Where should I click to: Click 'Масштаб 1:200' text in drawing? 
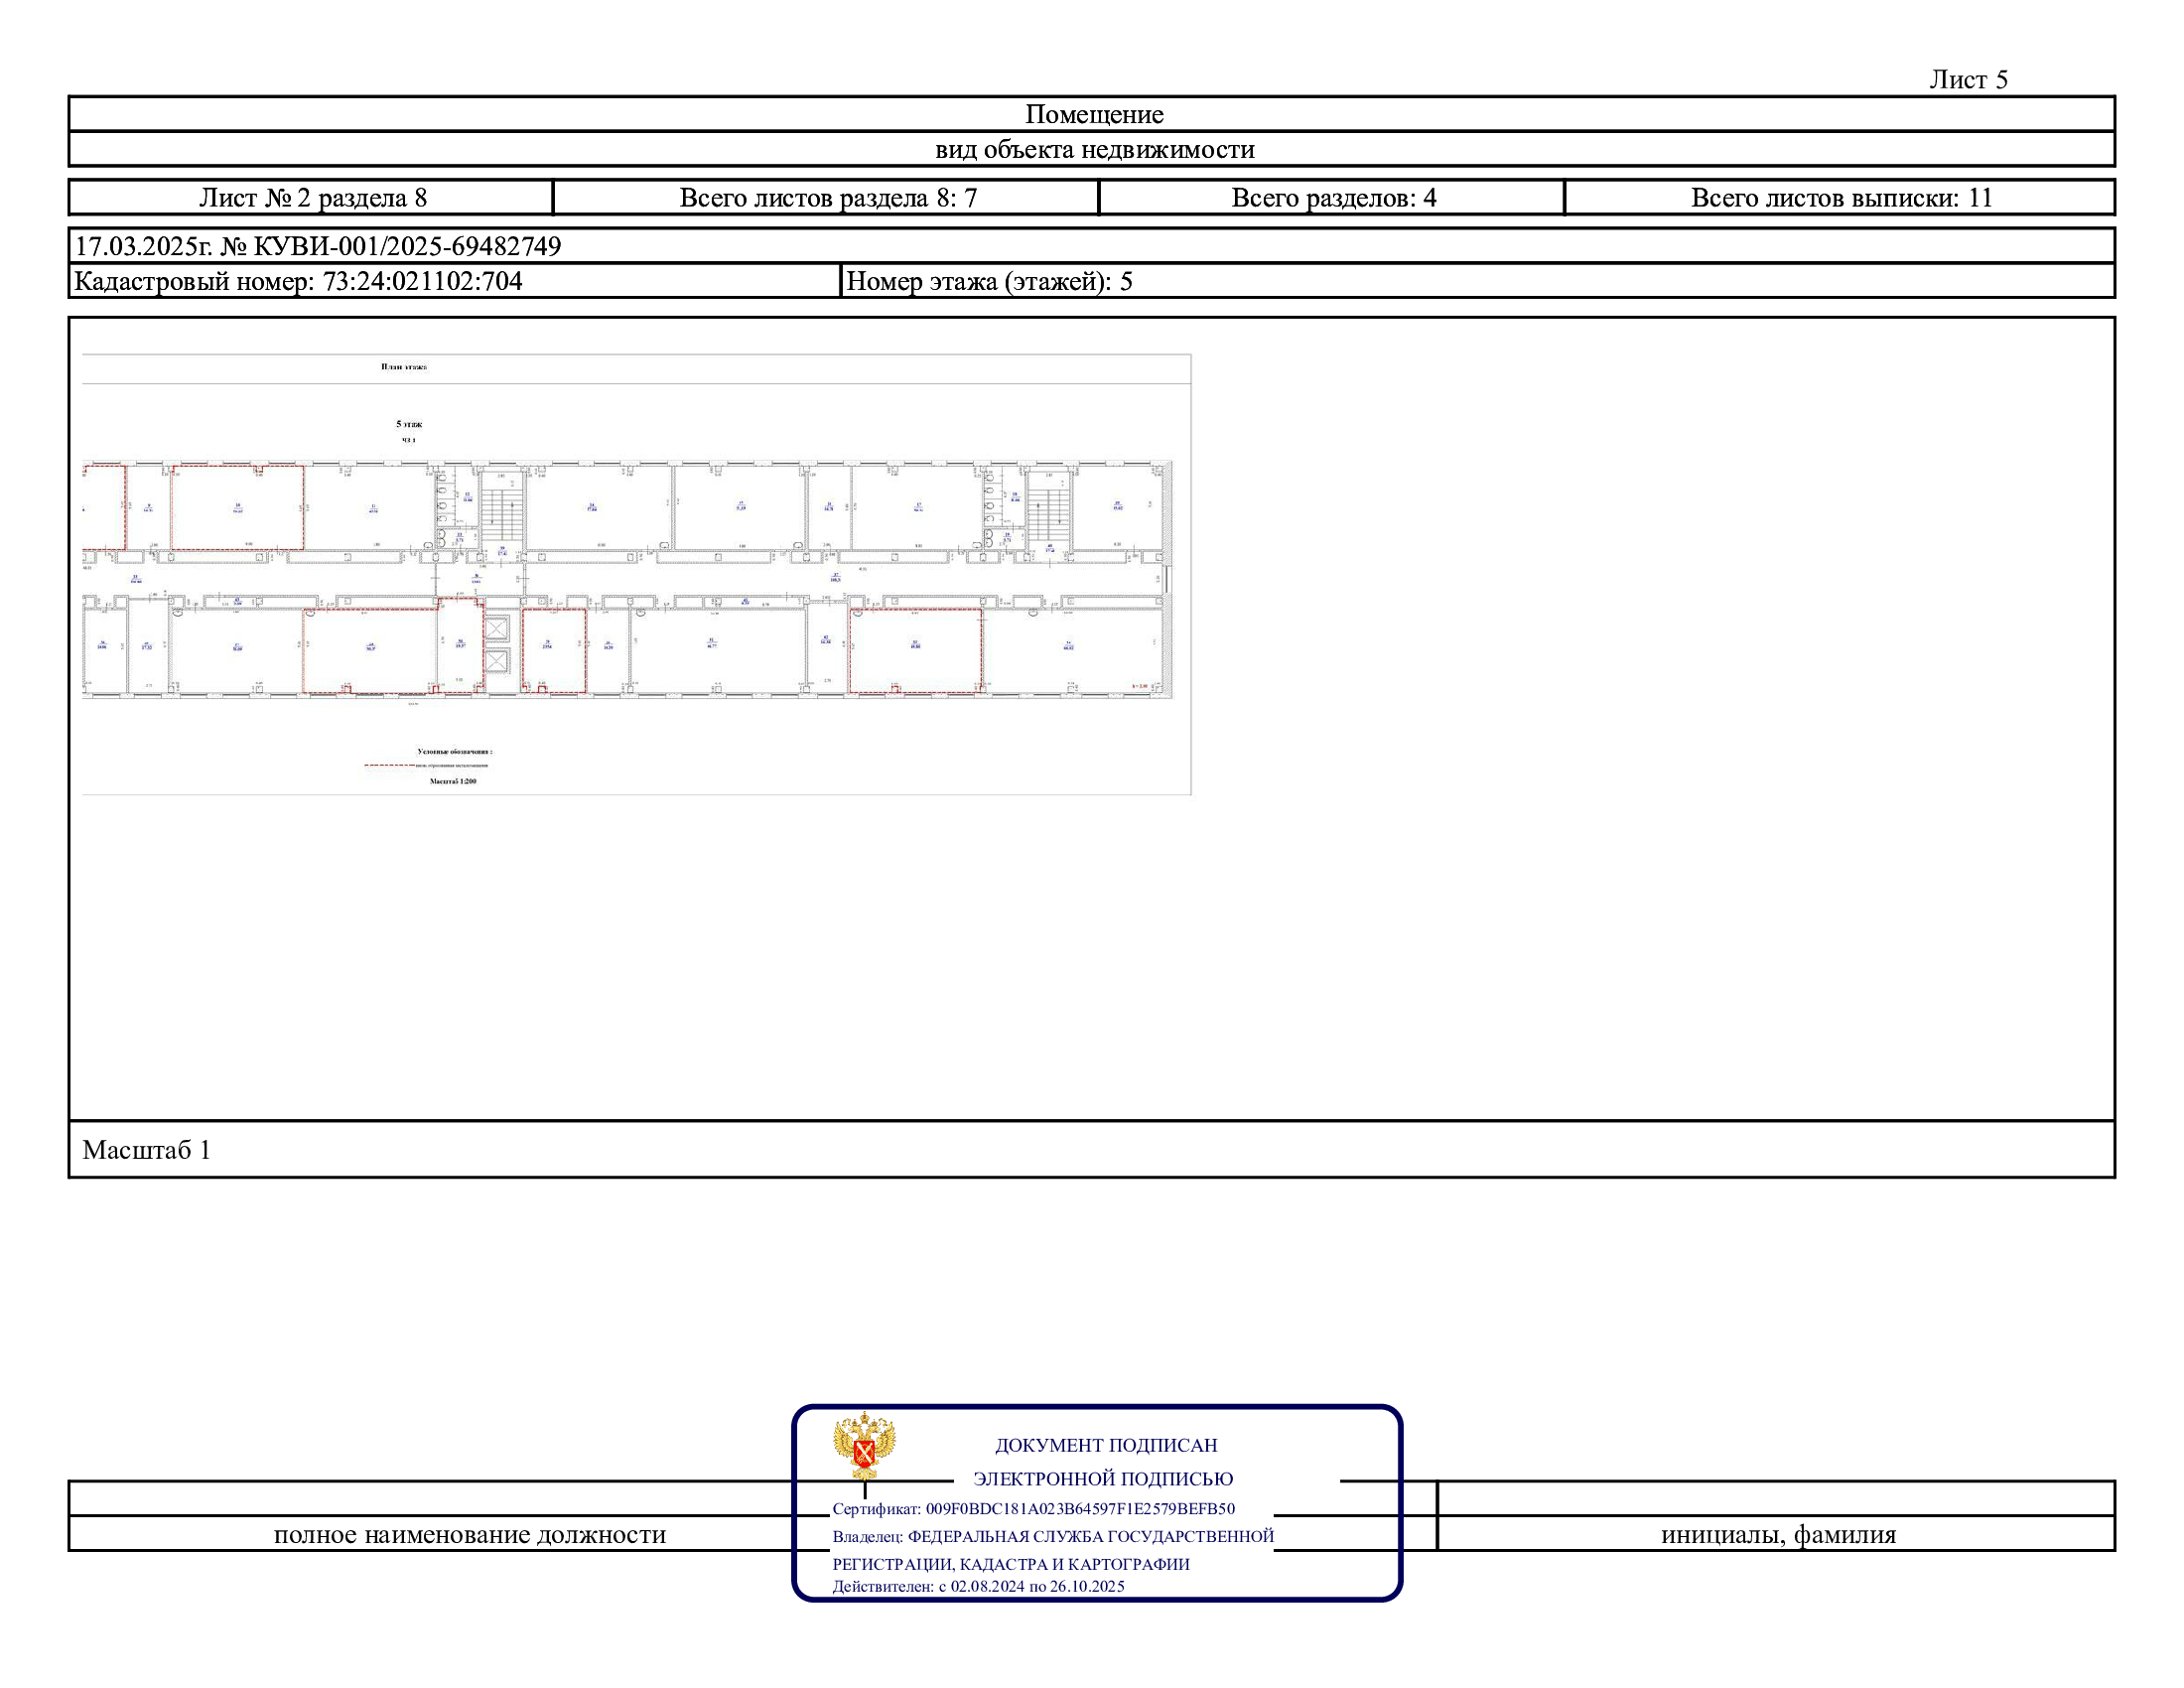(453, 781)
